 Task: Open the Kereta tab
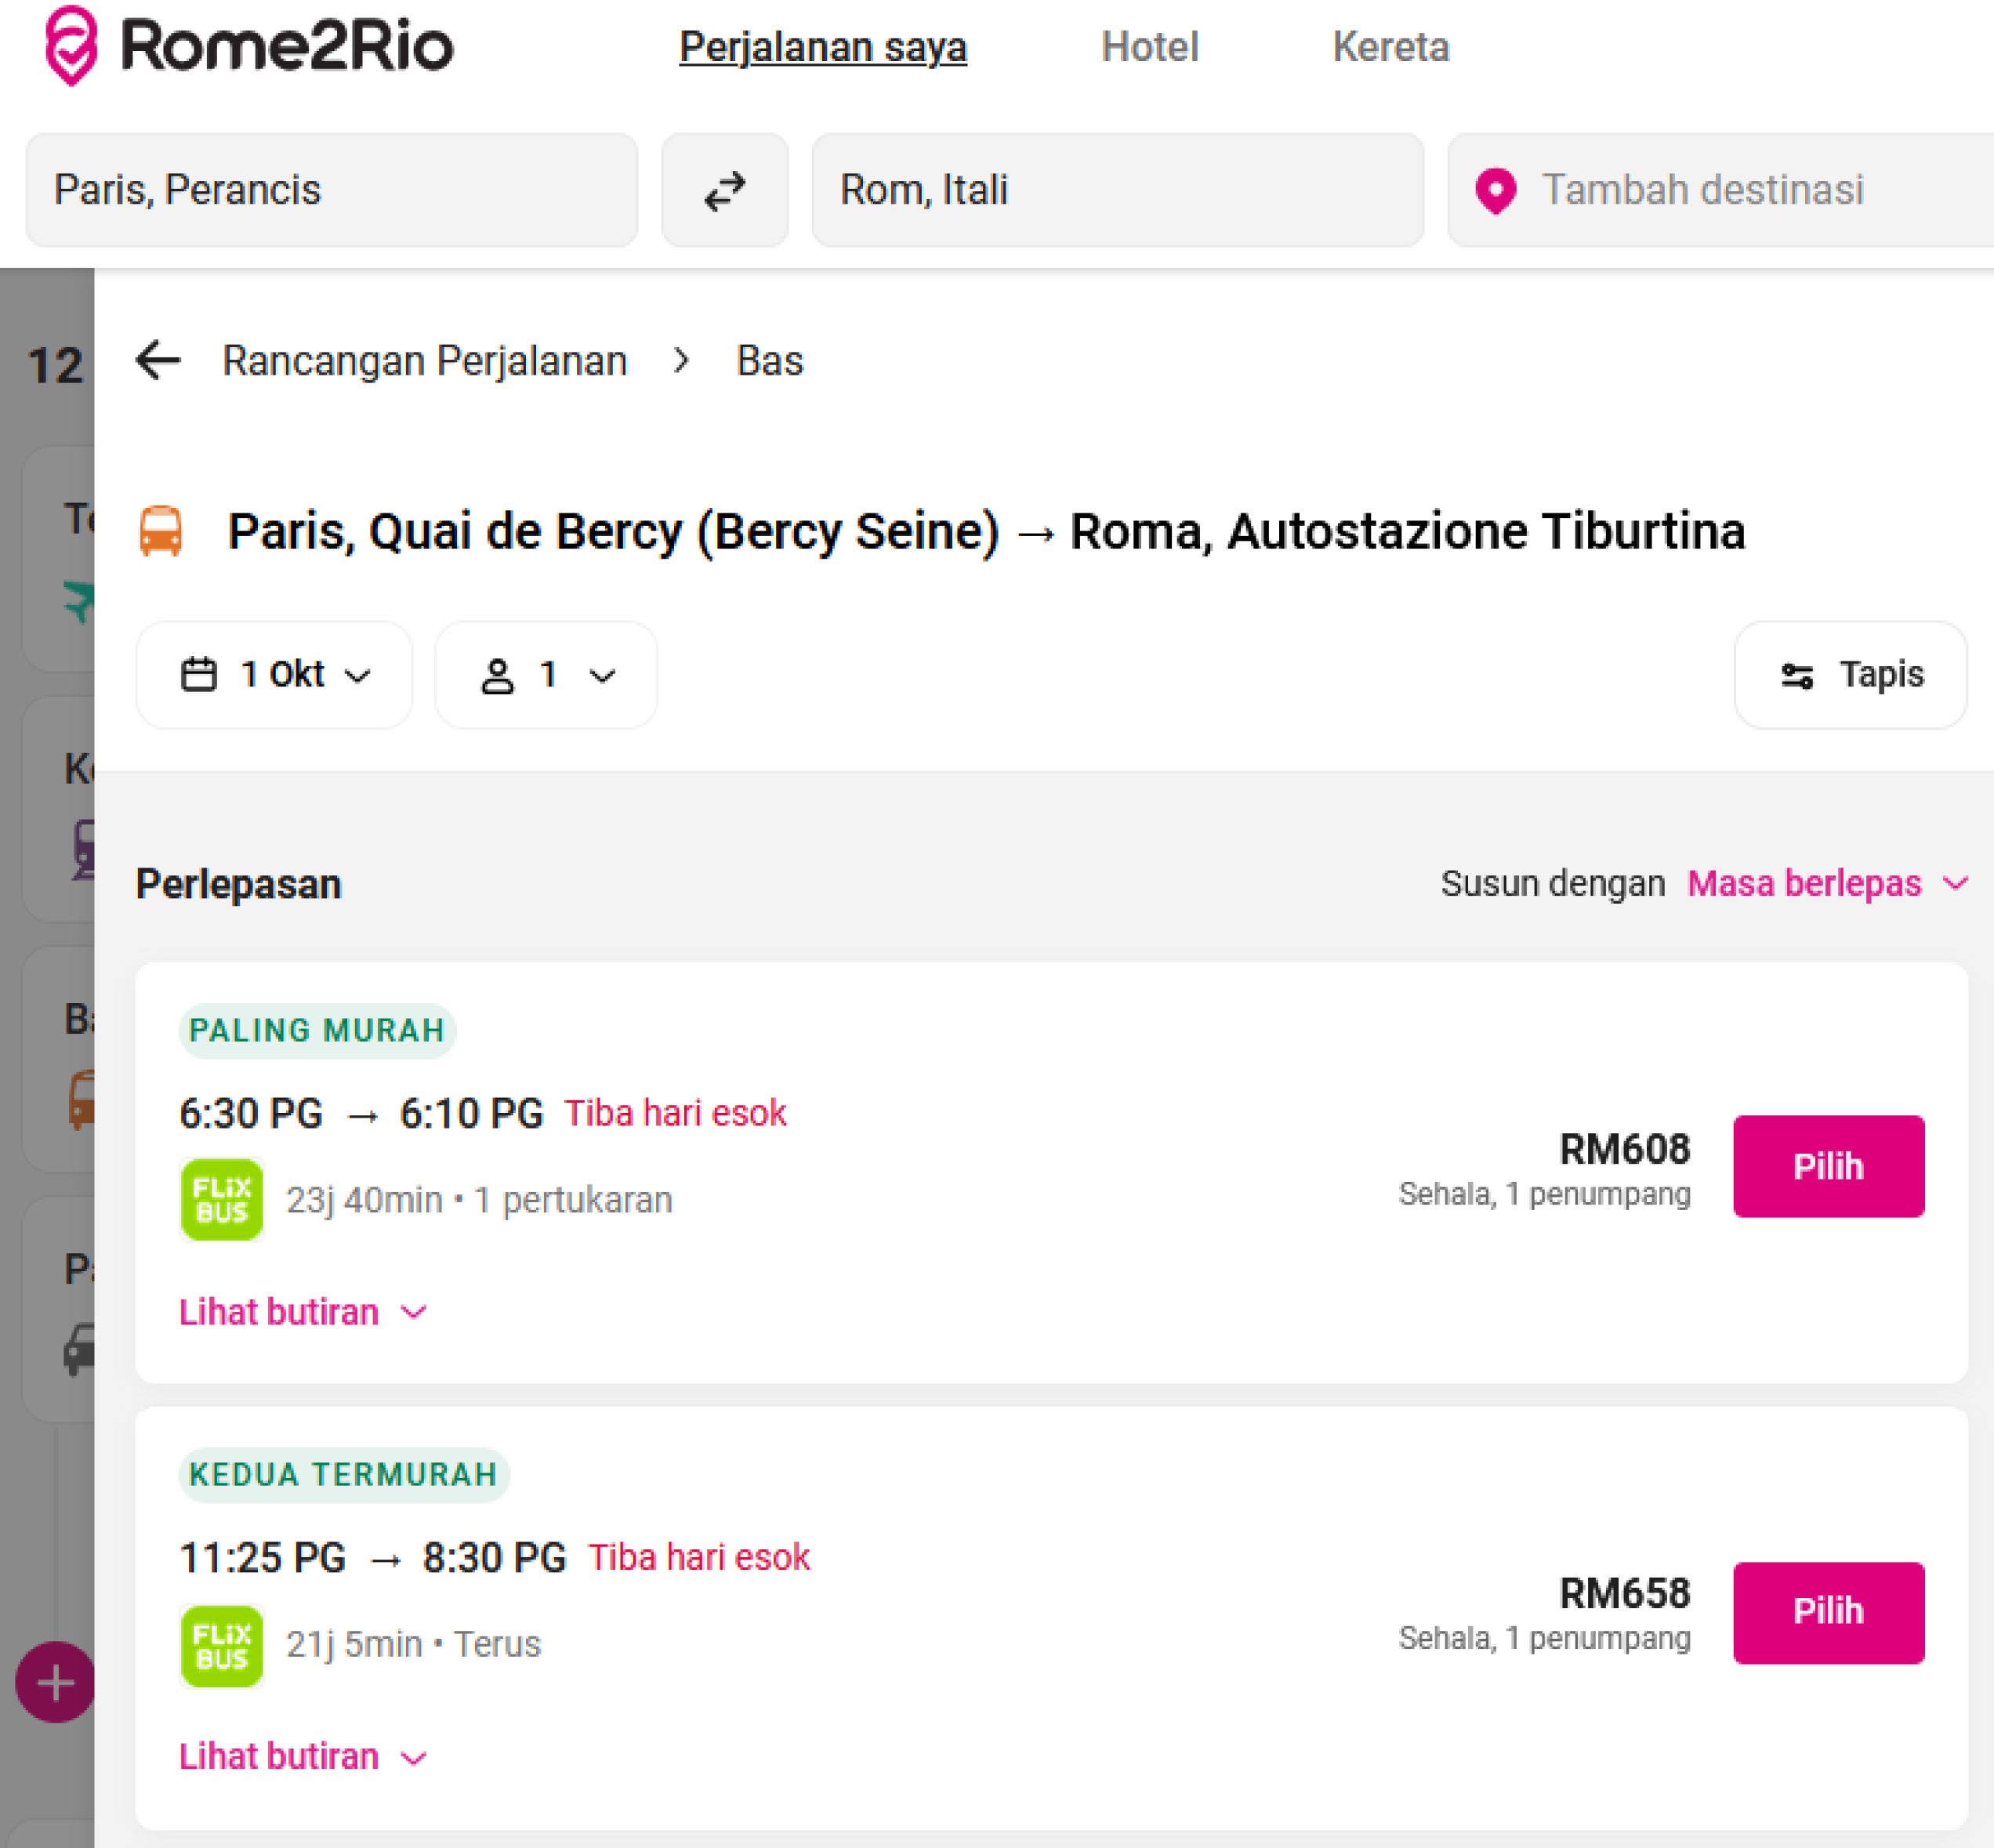click(x=1390, y=47)
